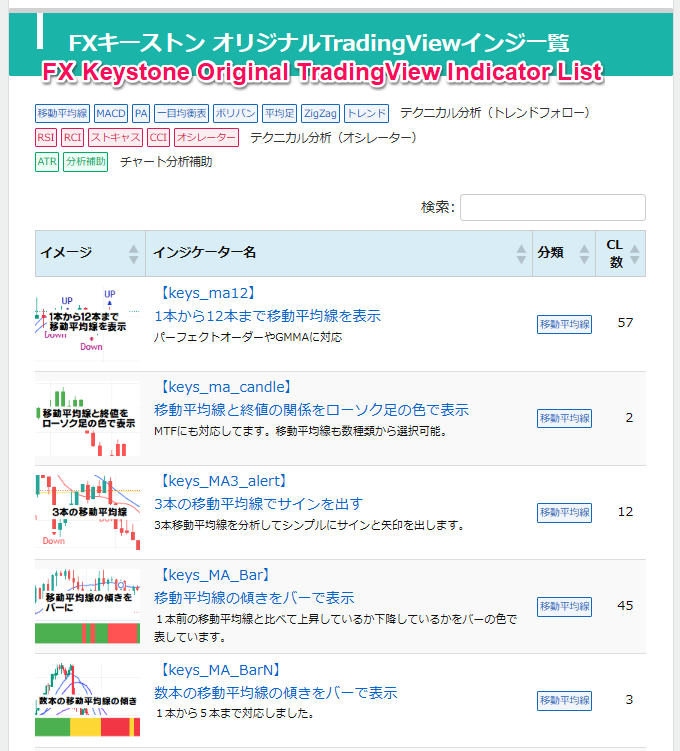The height and width of the screenshot is (751, 680).
Task: Open keys_MA3_alert thumbnail image
Action: 88,512
